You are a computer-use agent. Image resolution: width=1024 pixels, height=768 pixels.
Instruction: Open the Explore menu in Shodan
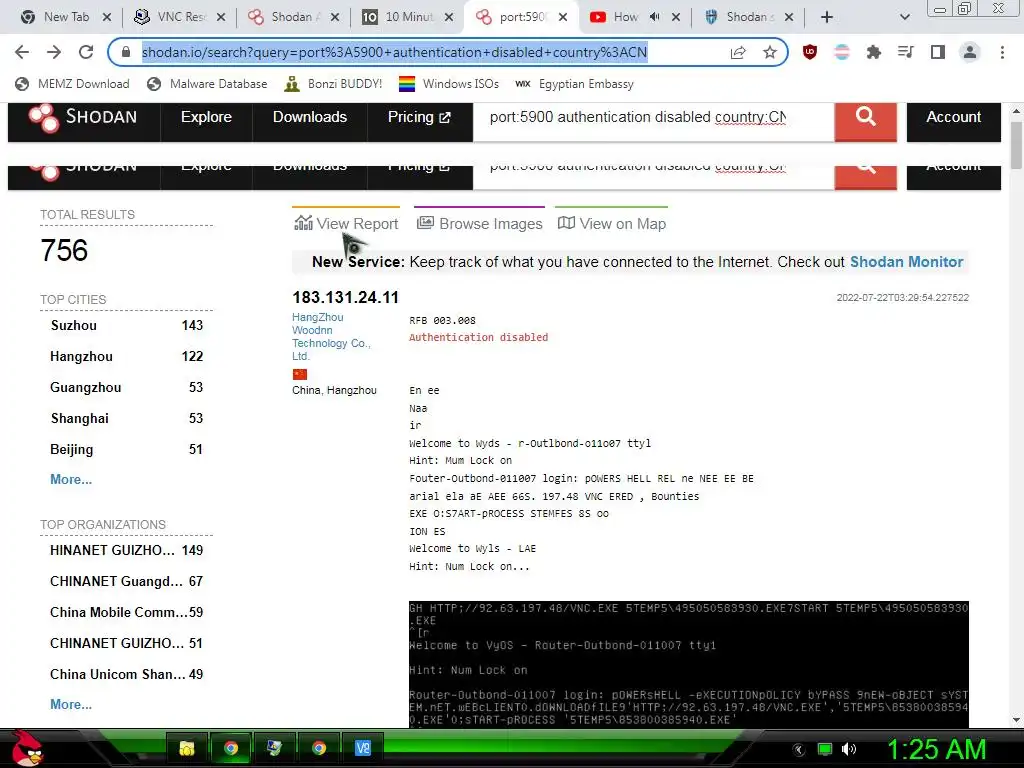click(x=206, y=117)
